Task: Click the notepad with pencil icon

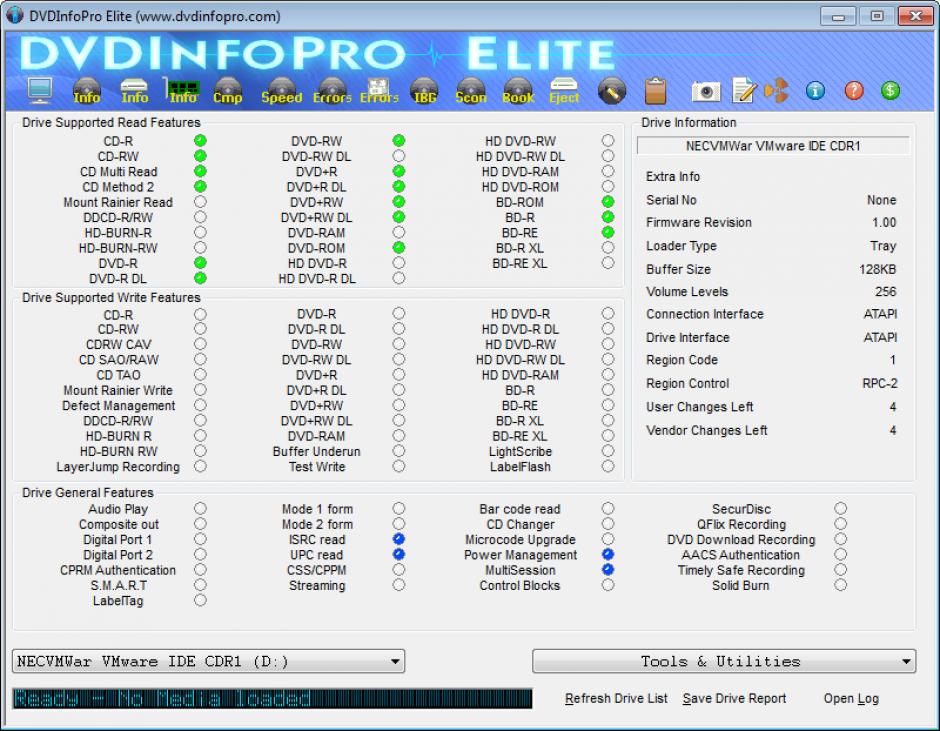Action: [x=744, y=91]
